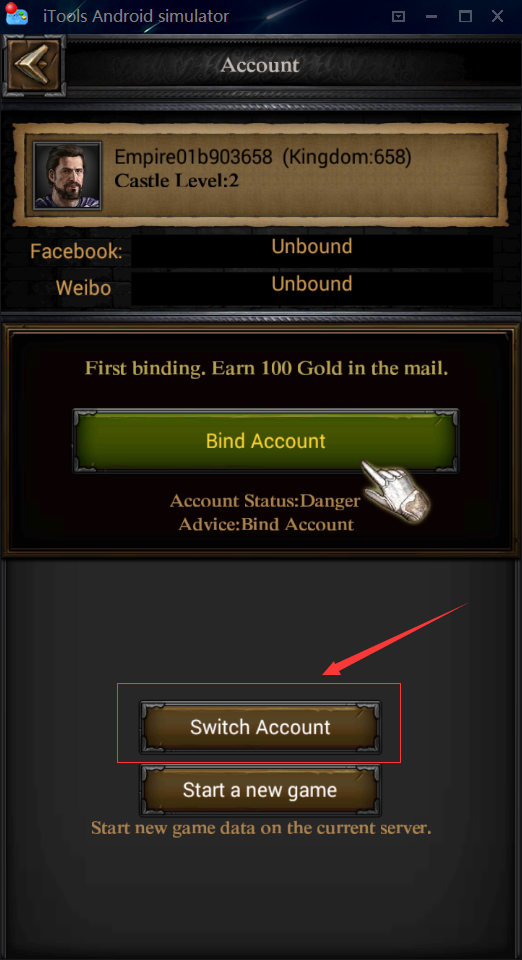Click the red arrow annotation
Screen dimensions: 522x960
click(x=395, y=638)
